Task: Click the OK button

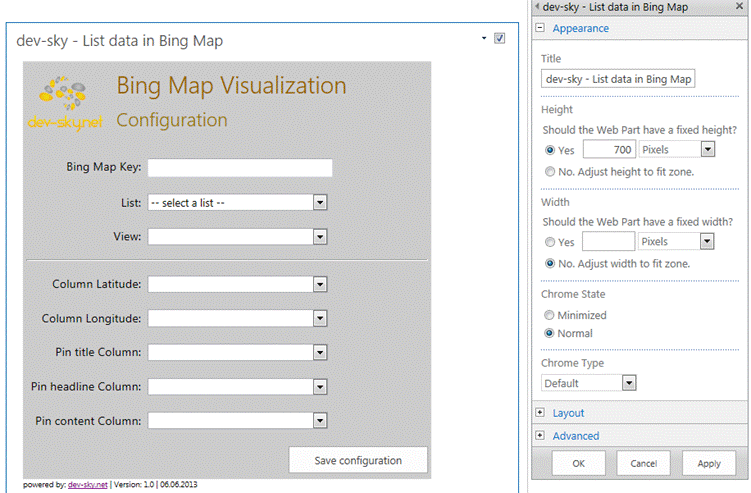Action: (579, 463)
